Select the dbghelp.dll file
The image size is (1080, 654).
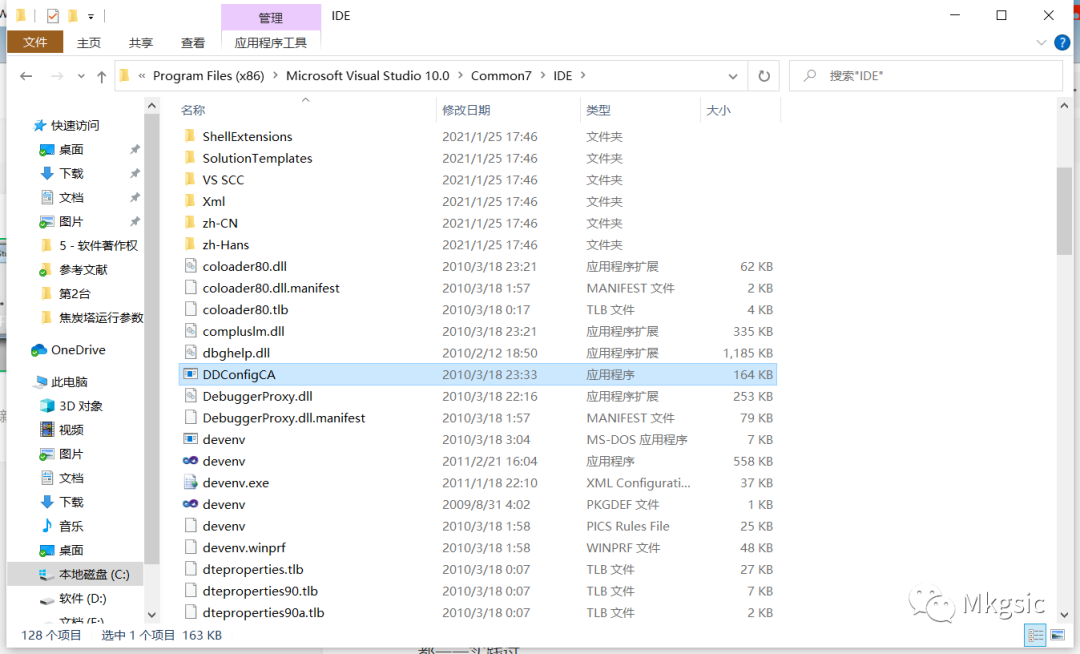click(236, 353)
